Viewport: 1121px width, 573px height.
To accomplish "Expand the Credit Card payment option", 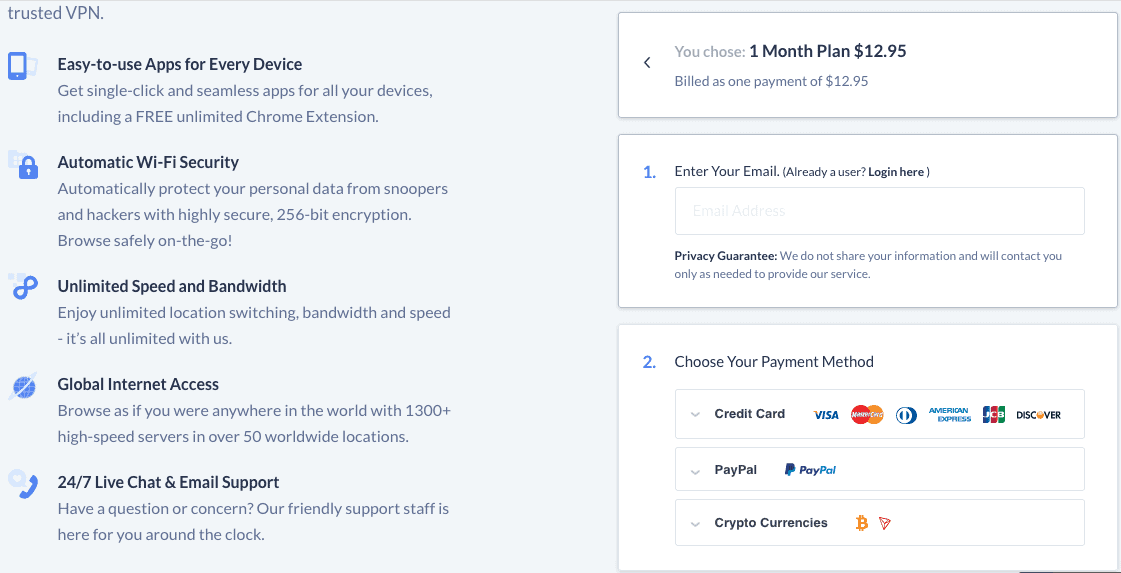I will coord(879,414).
